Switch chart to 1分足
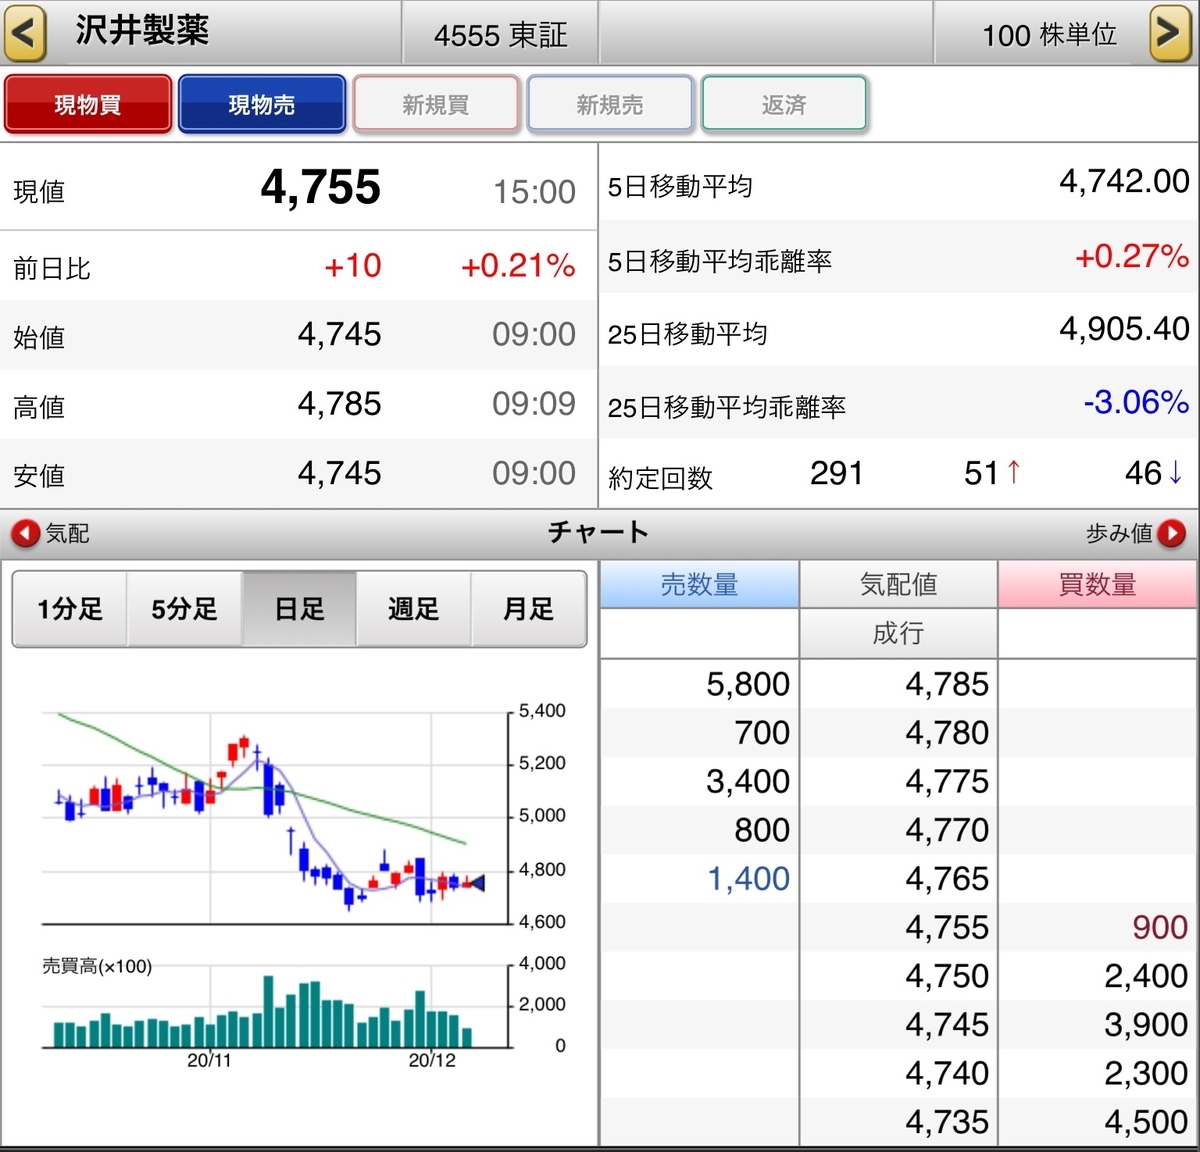 (x=70, y=609)
